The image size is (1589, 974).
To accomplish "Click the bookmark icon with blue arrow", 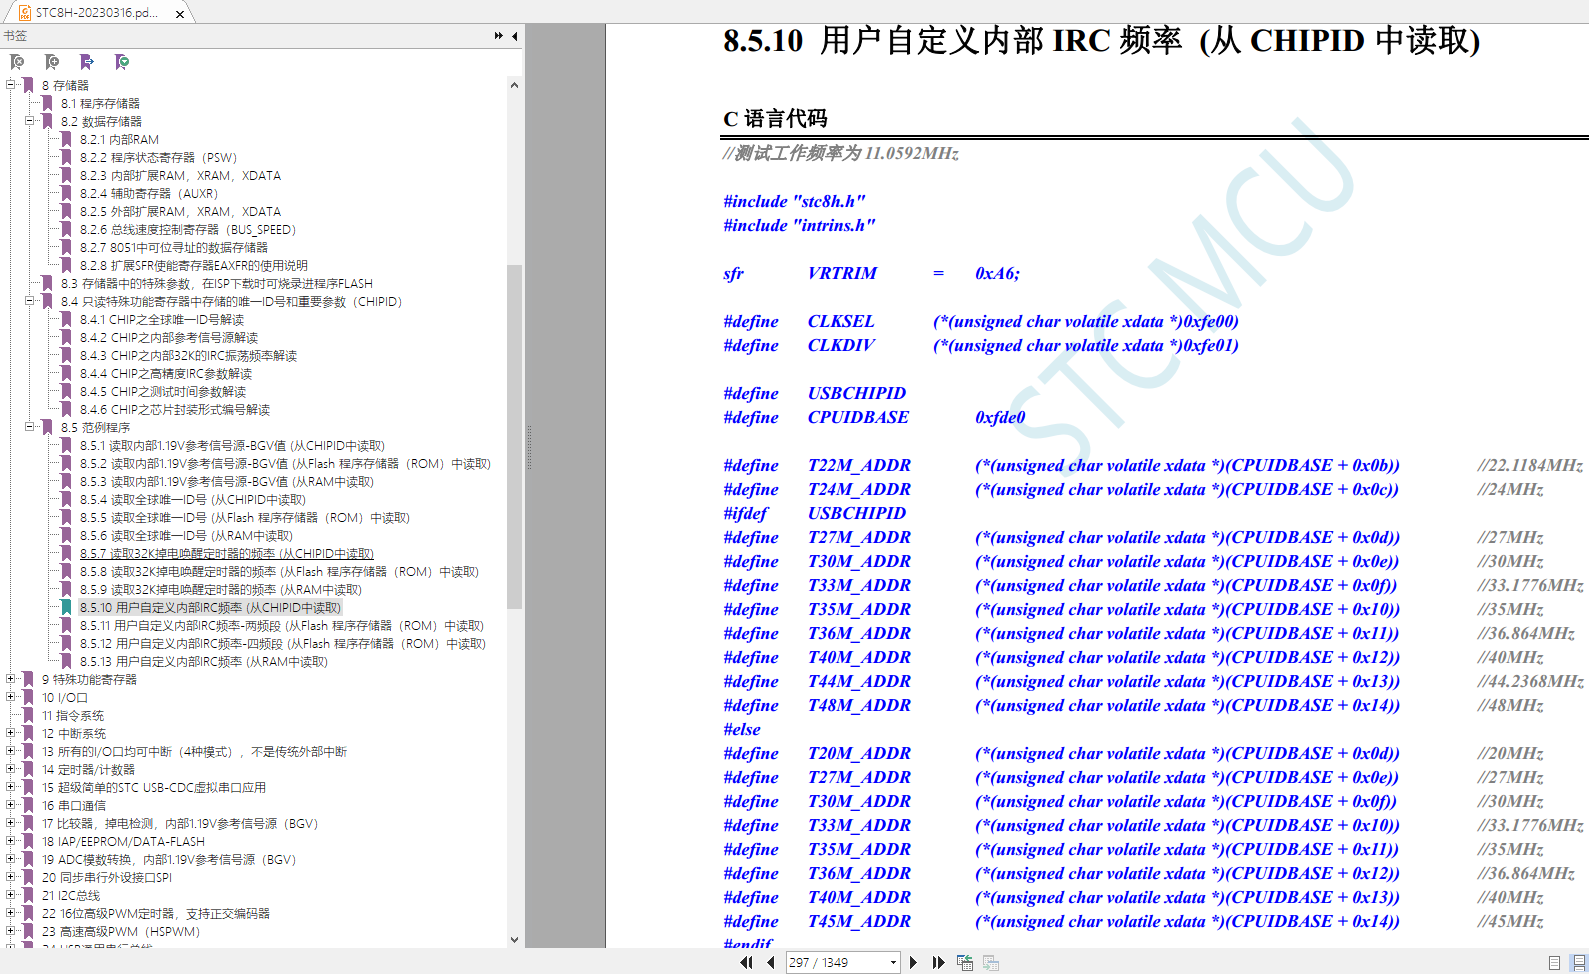I will point(87,62).
